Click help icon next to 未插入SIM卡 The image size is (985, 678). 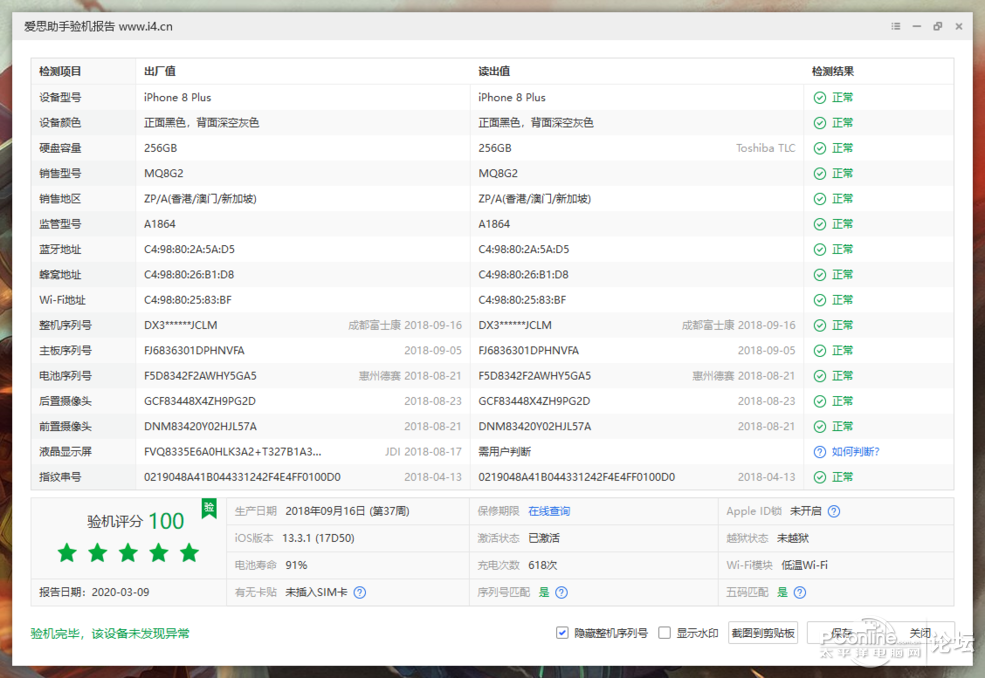[x=359, y=592]
